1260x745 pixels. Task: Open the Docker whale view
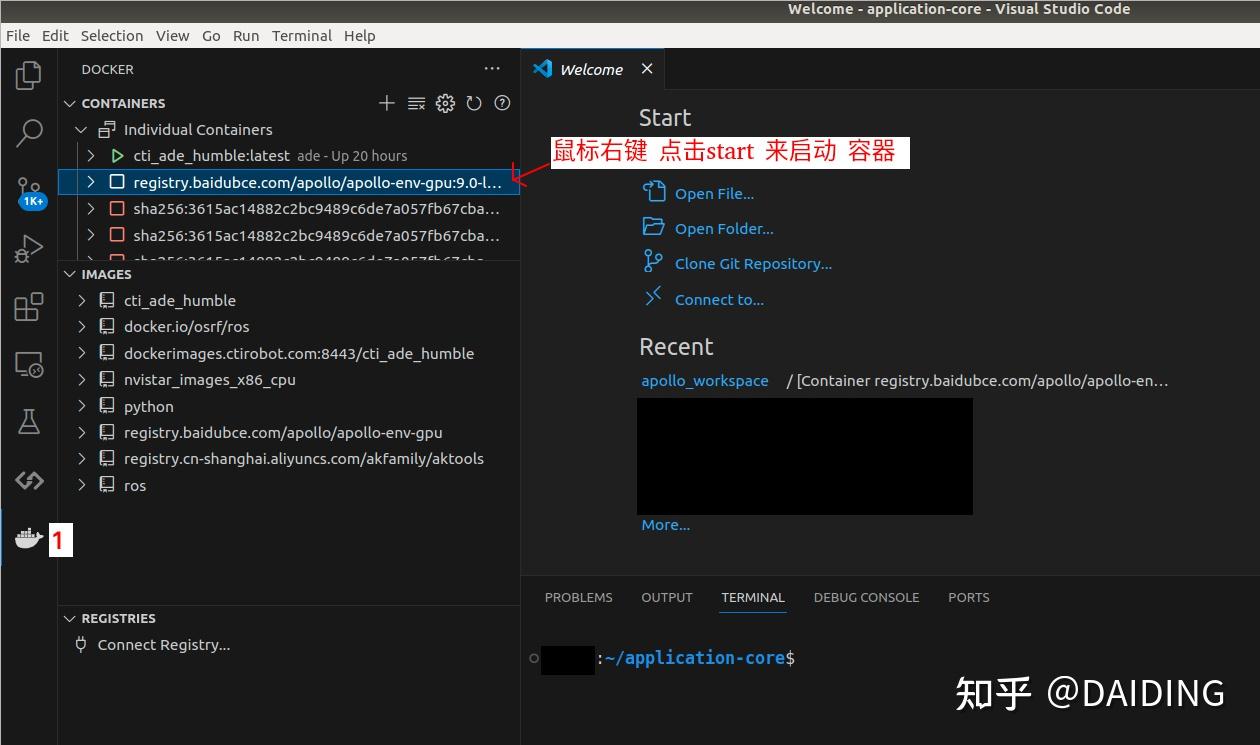pos(29,538)
